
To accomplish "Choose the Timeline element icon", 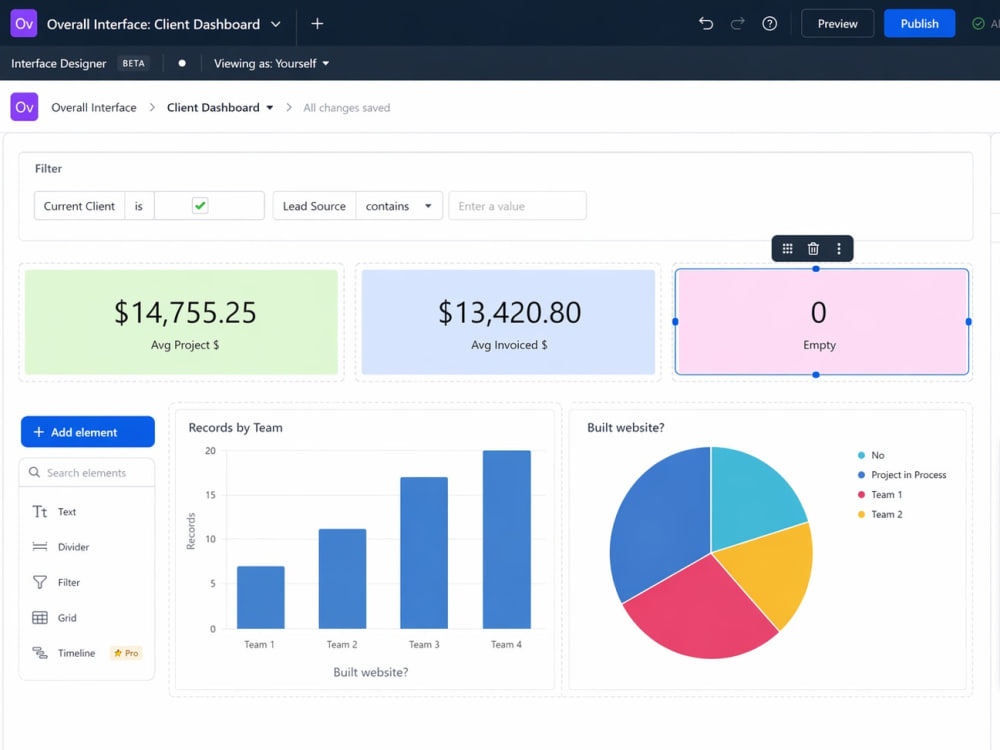I will pos(40,652).
